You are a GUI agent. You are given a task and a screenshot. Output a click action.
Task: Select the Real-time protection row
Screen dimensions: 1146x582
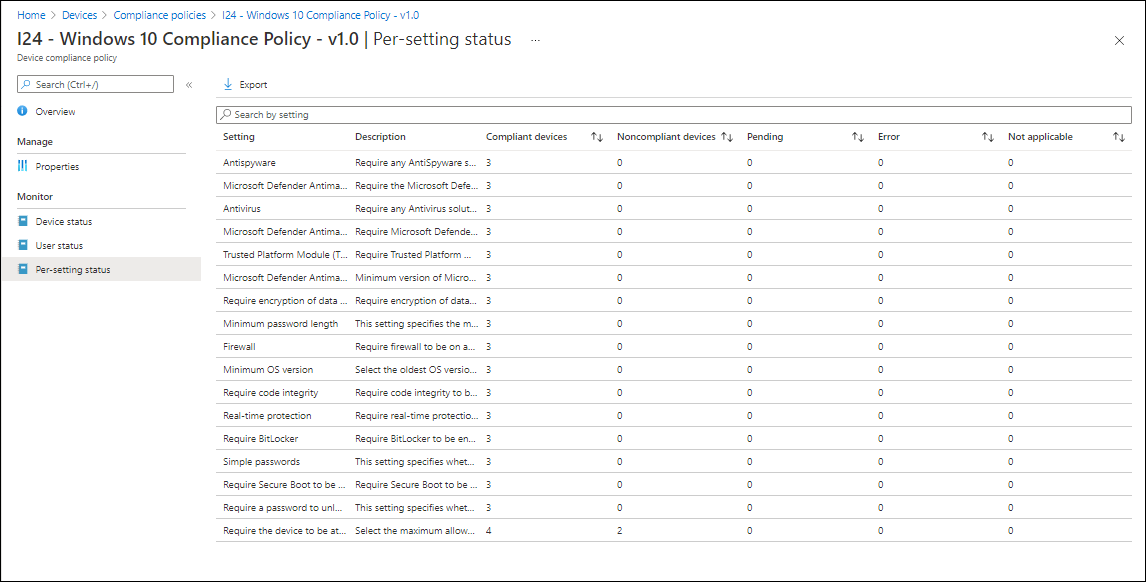[x=674, y=415]
